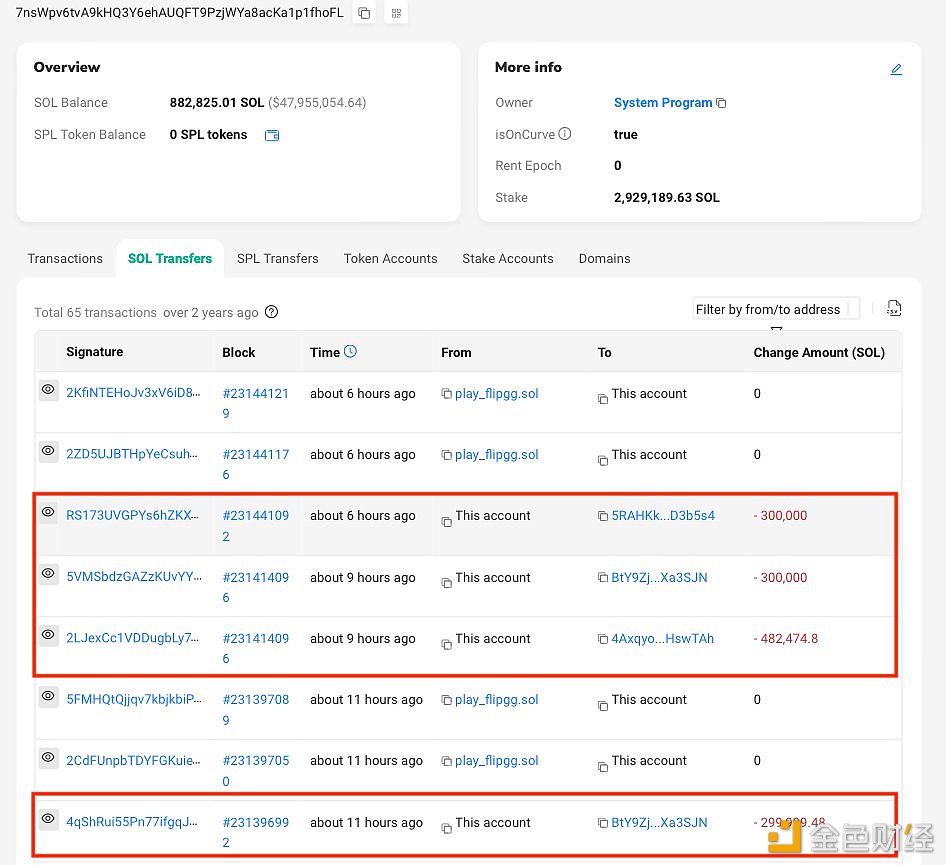Show isOnCurve info tooltip icon

click(565, 134)
